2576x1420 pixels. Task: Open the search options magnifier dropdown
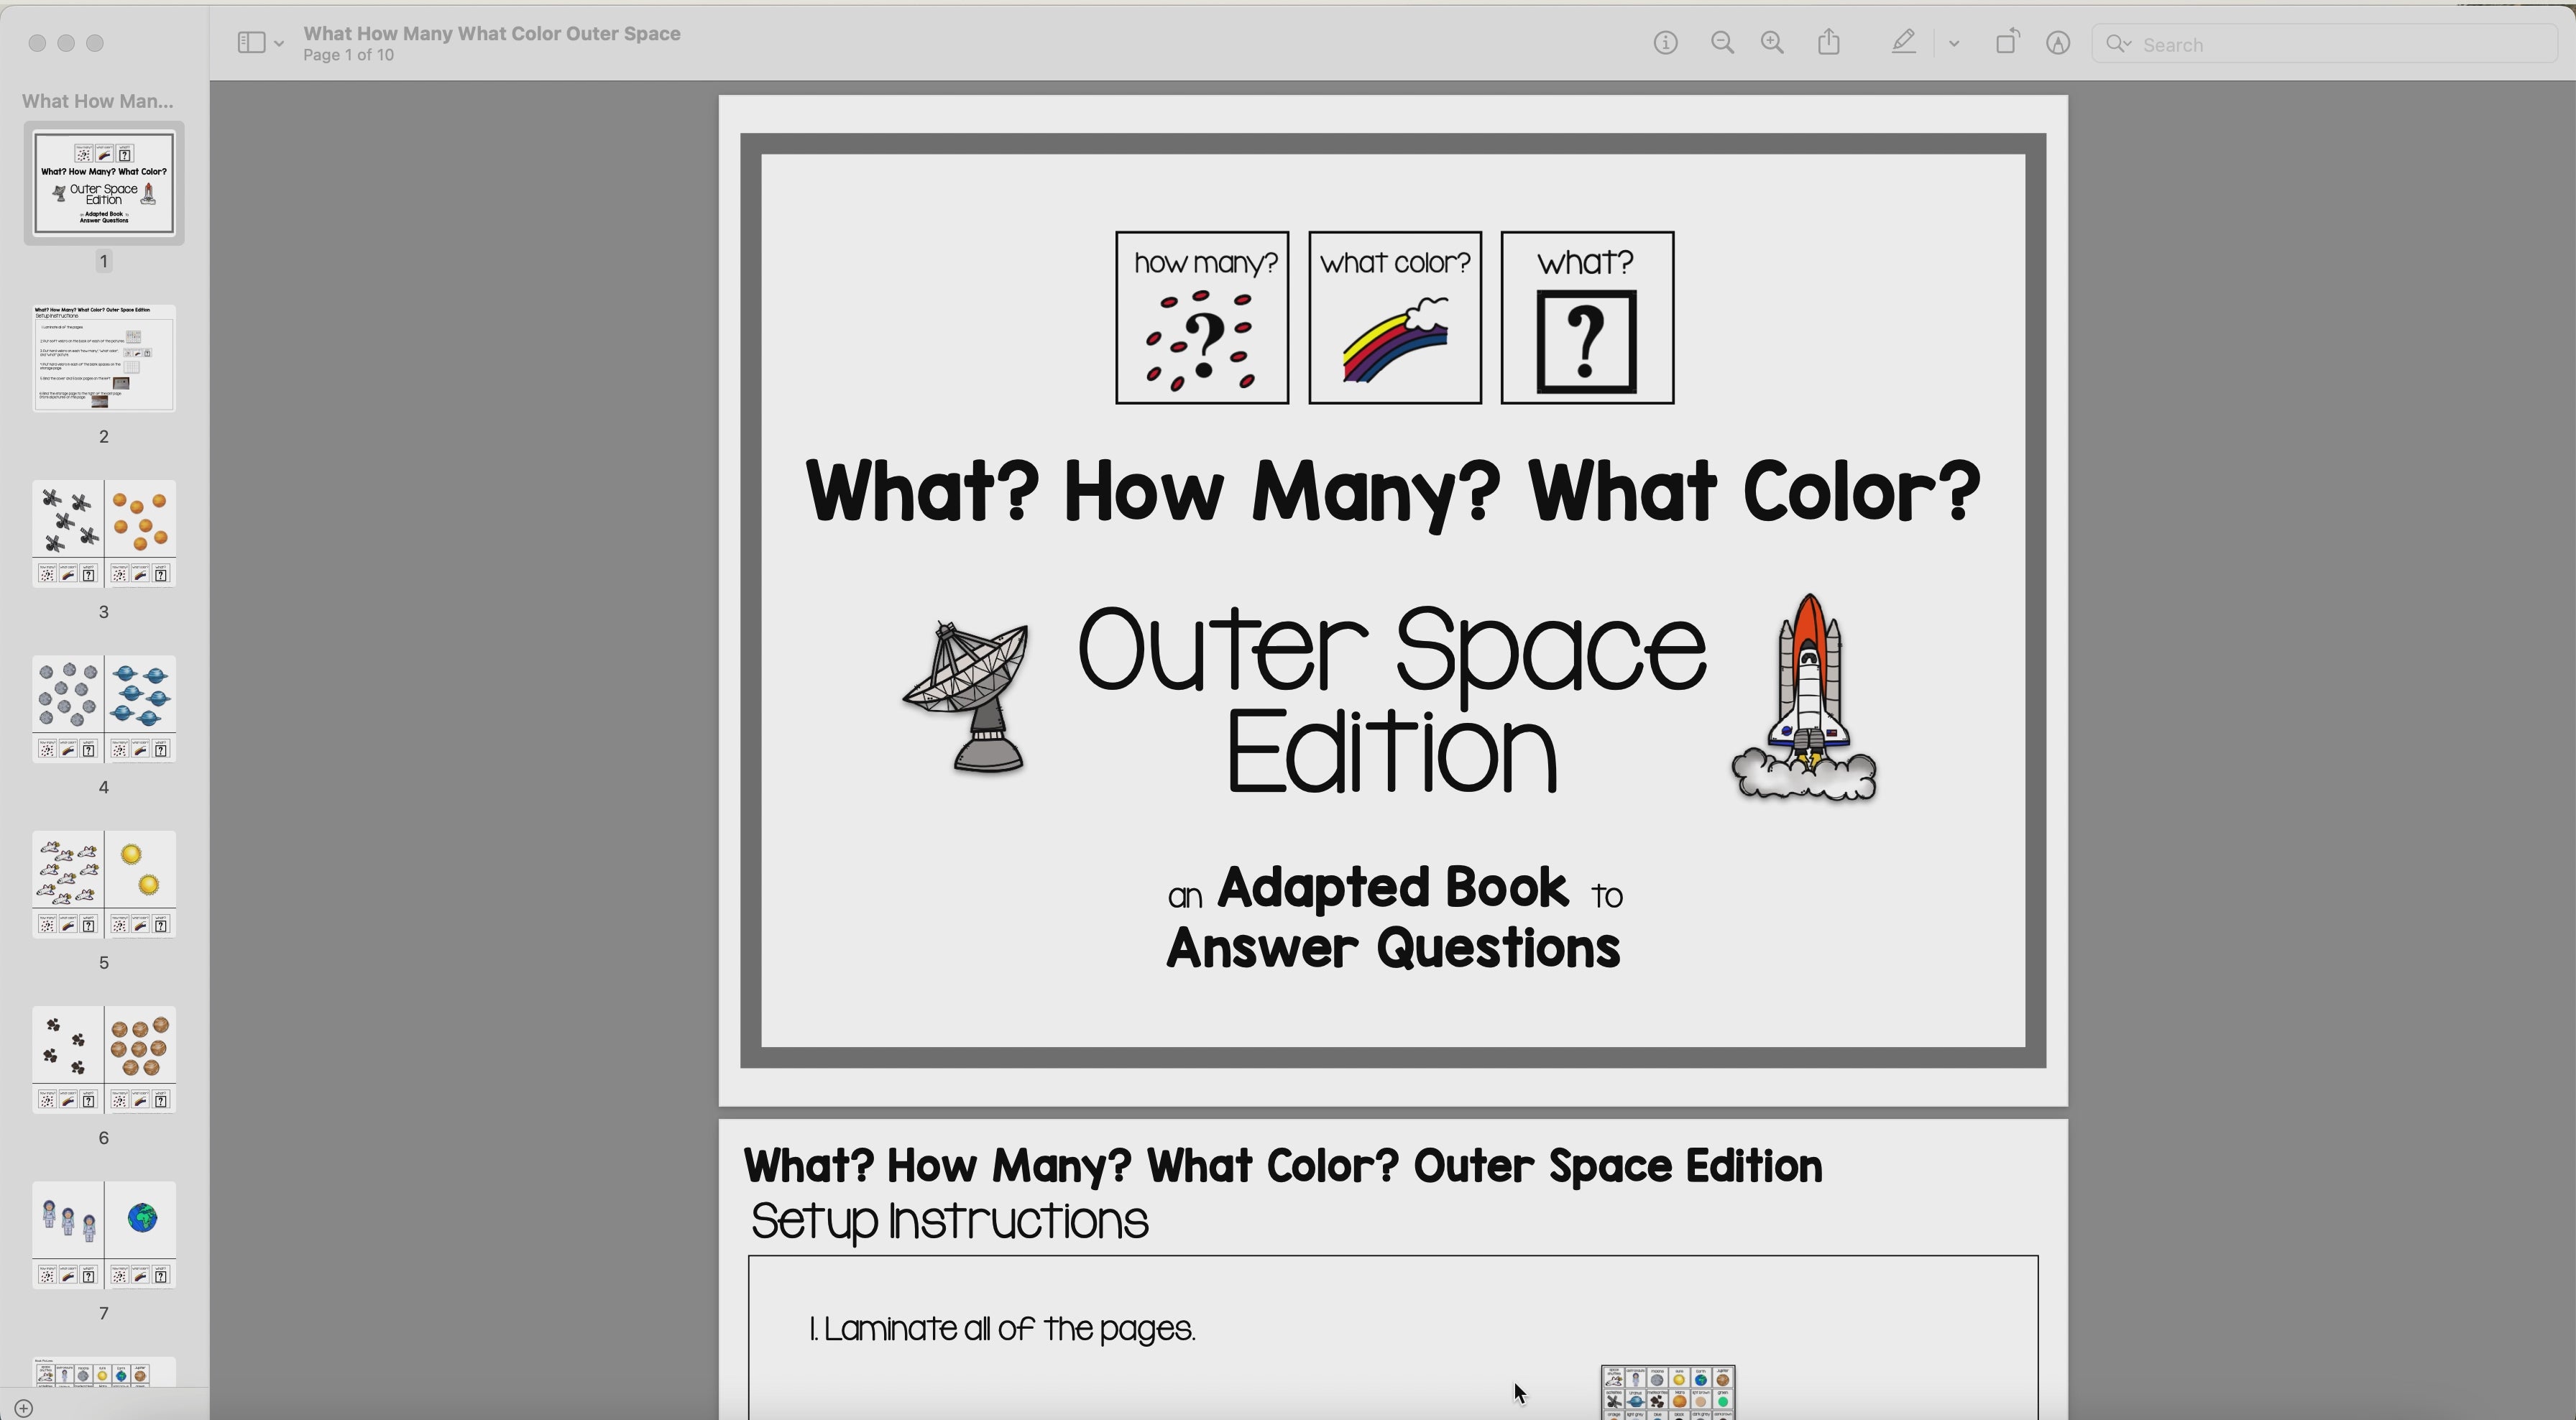coord(2120,44)
